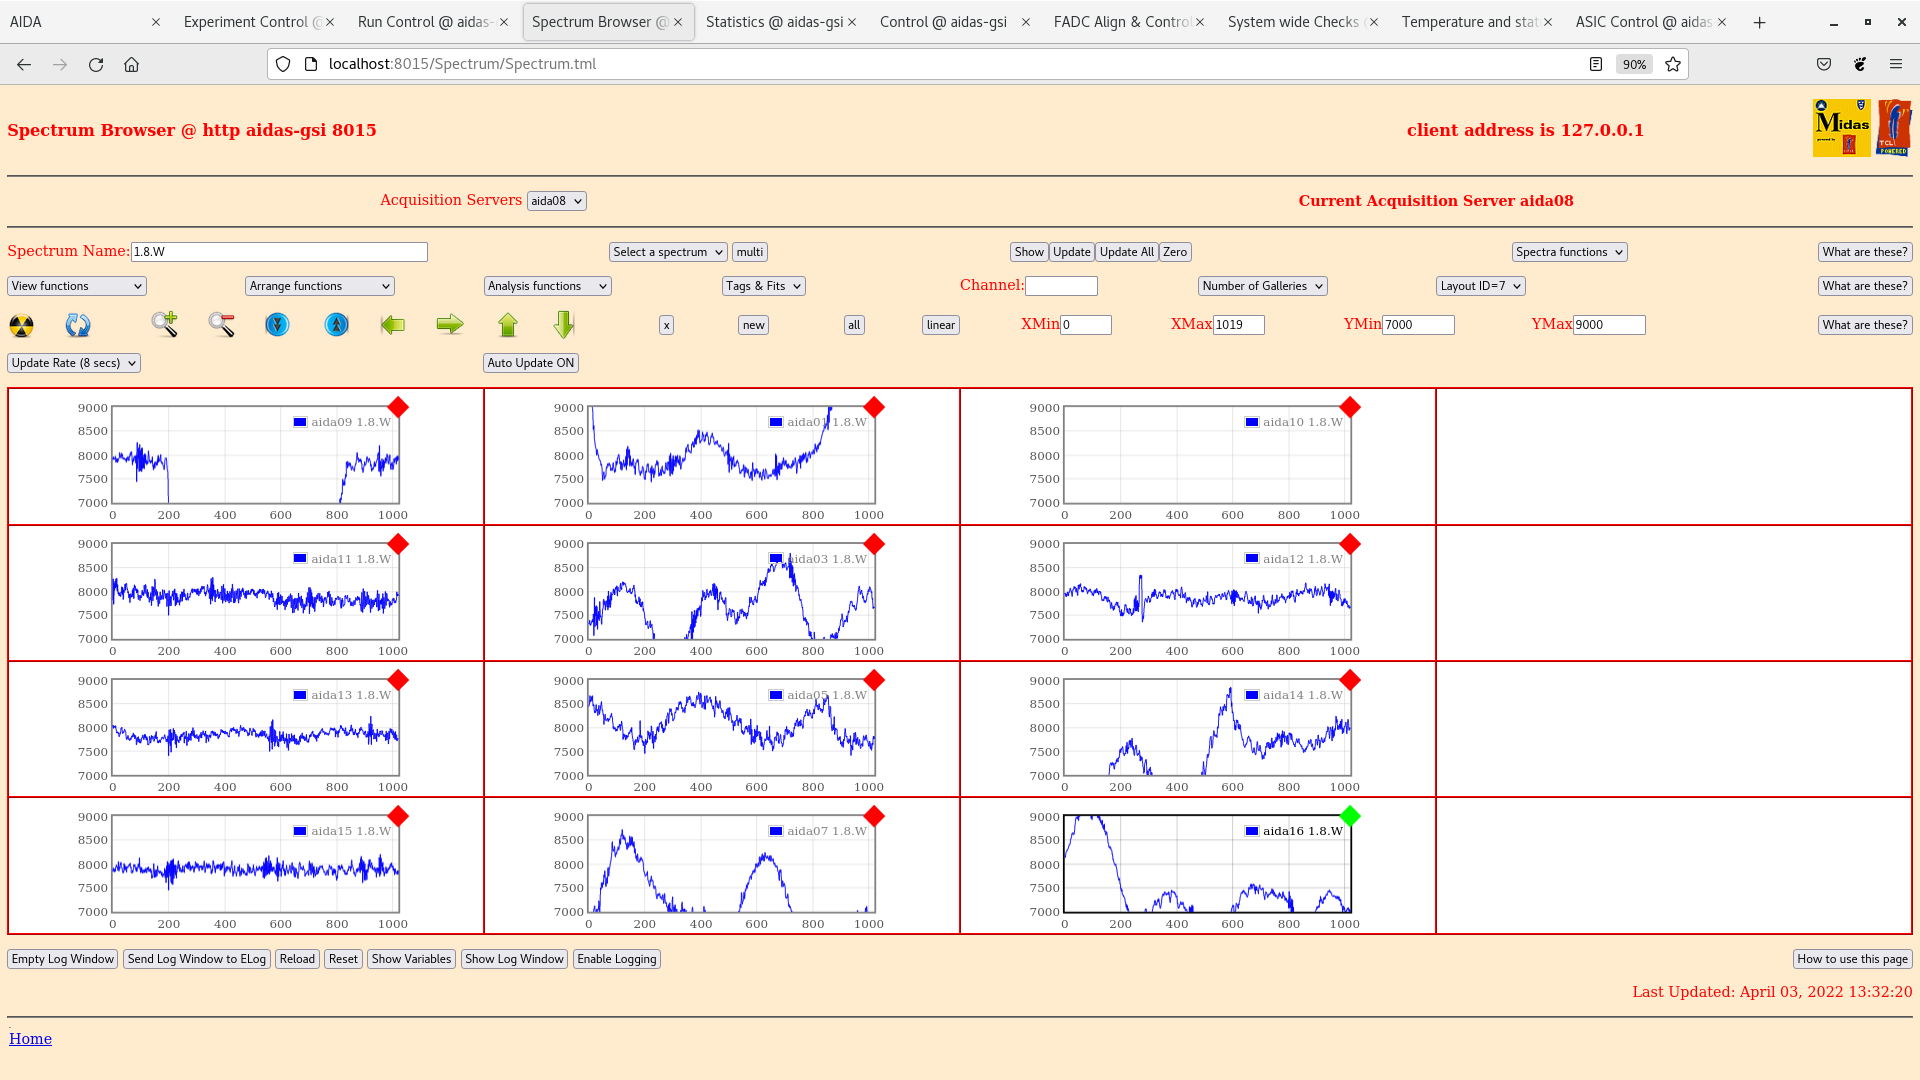Click green diamond marker on aida16 spectrum
The image size is (1920, 1080).
pos(1350,816)
